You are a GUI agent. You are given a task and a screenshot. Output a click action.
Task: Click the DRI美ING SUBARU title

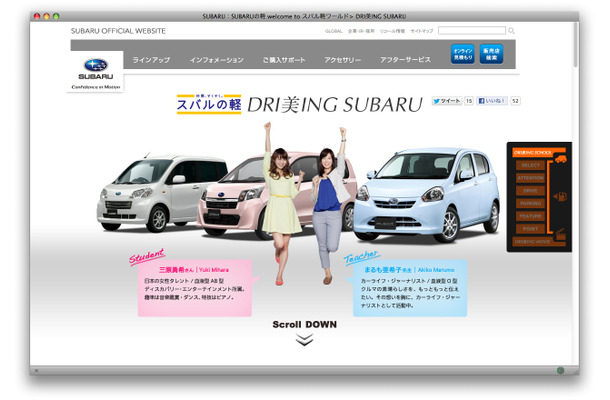(x=335, y=105)
